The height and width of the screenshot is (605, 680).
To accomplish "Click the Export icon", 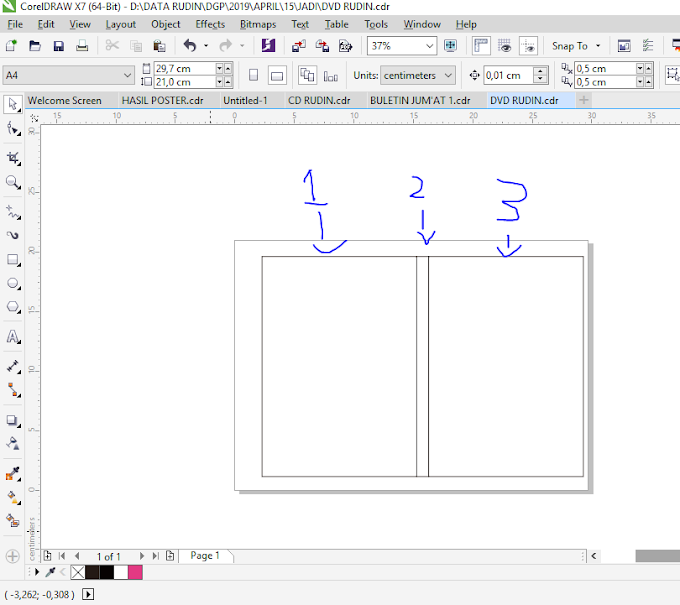I will [x=322, y=46].
